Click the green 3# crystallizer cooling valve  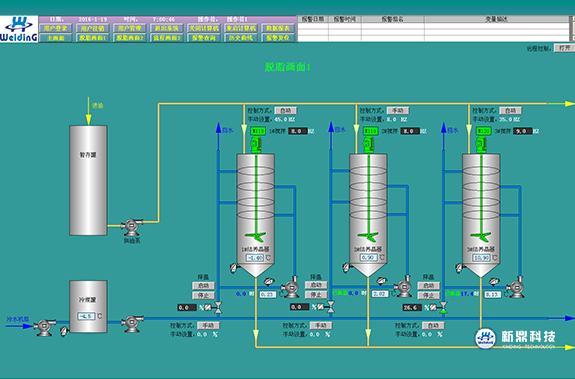tap(443, 308)
